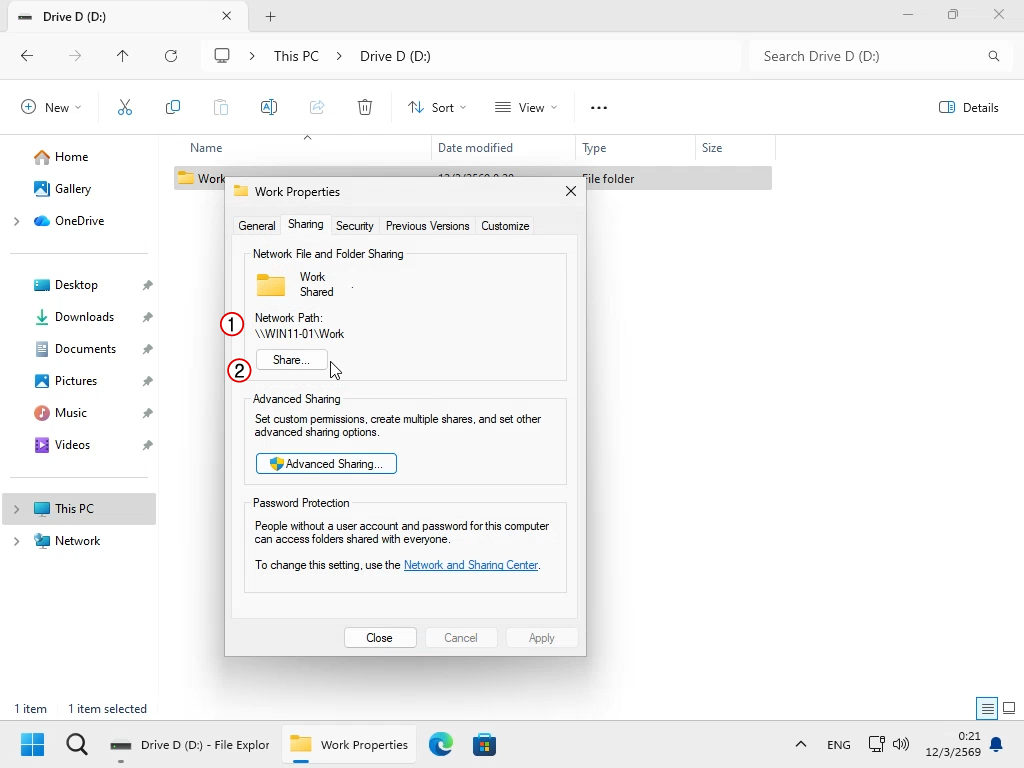Click the Copy icon in toolbar
The height and width of the screenshot is (768, 1024).
(173, 108)
